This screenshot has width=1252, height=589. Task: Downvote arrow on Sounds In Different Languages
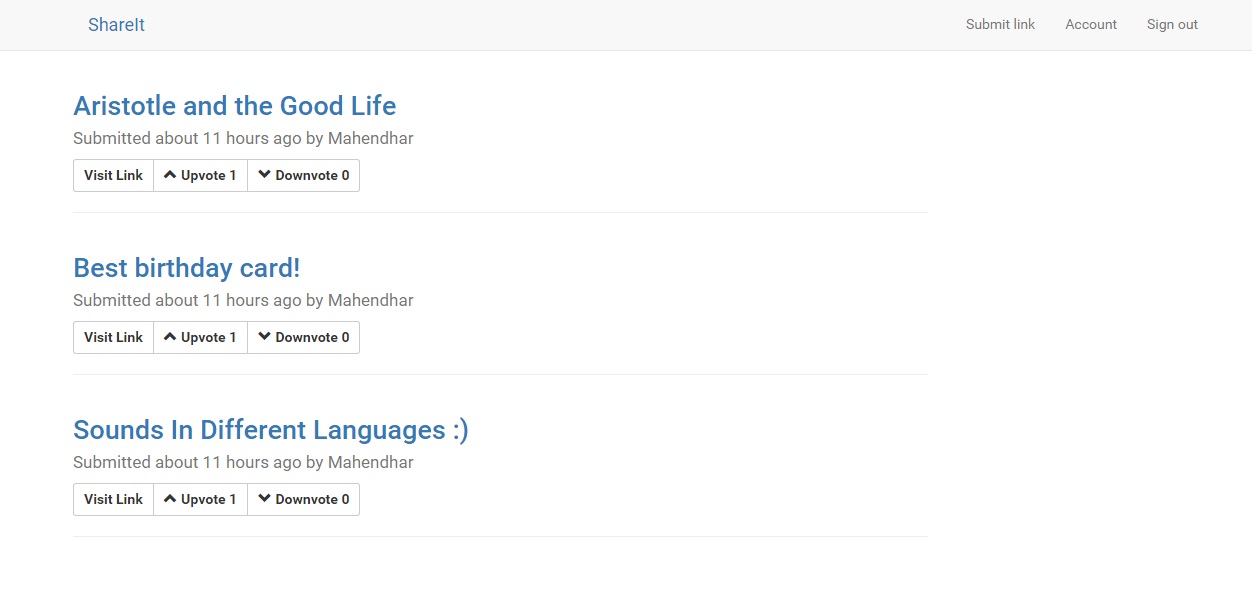pyautogui.click(x=265, y=499)
